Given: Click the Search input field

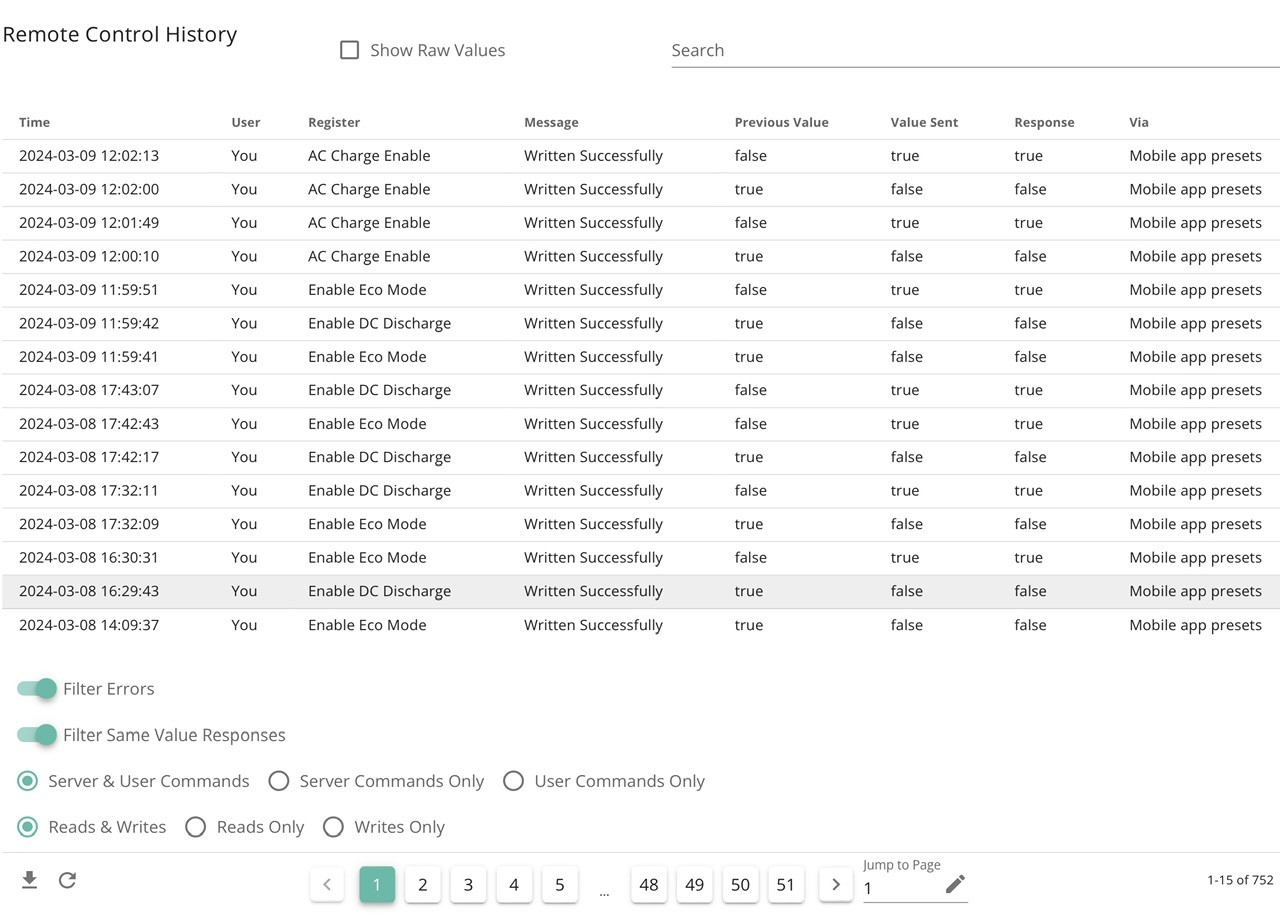Looking at the screenshot, I should click(x=975, y=50).
